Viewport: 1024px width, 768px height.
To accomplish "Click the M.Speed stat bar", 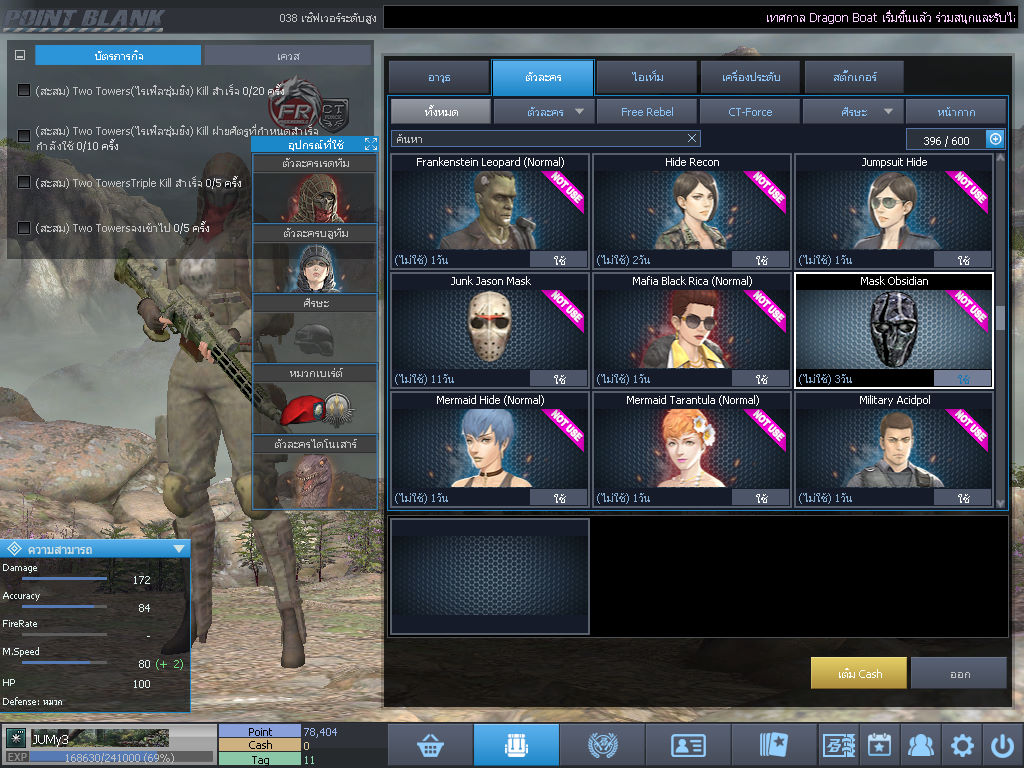I will (65, 662).
